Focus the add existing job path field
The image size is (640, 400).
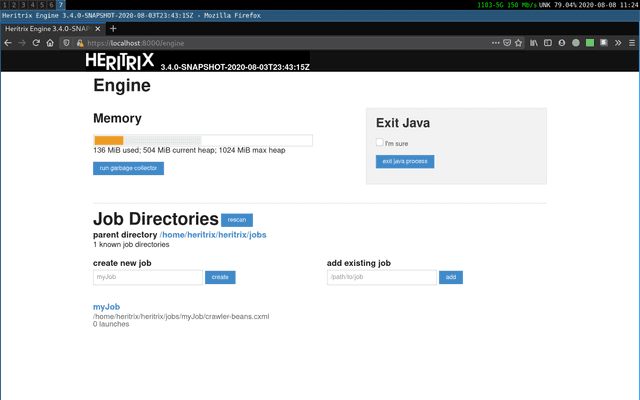click(x=382, y=277)
